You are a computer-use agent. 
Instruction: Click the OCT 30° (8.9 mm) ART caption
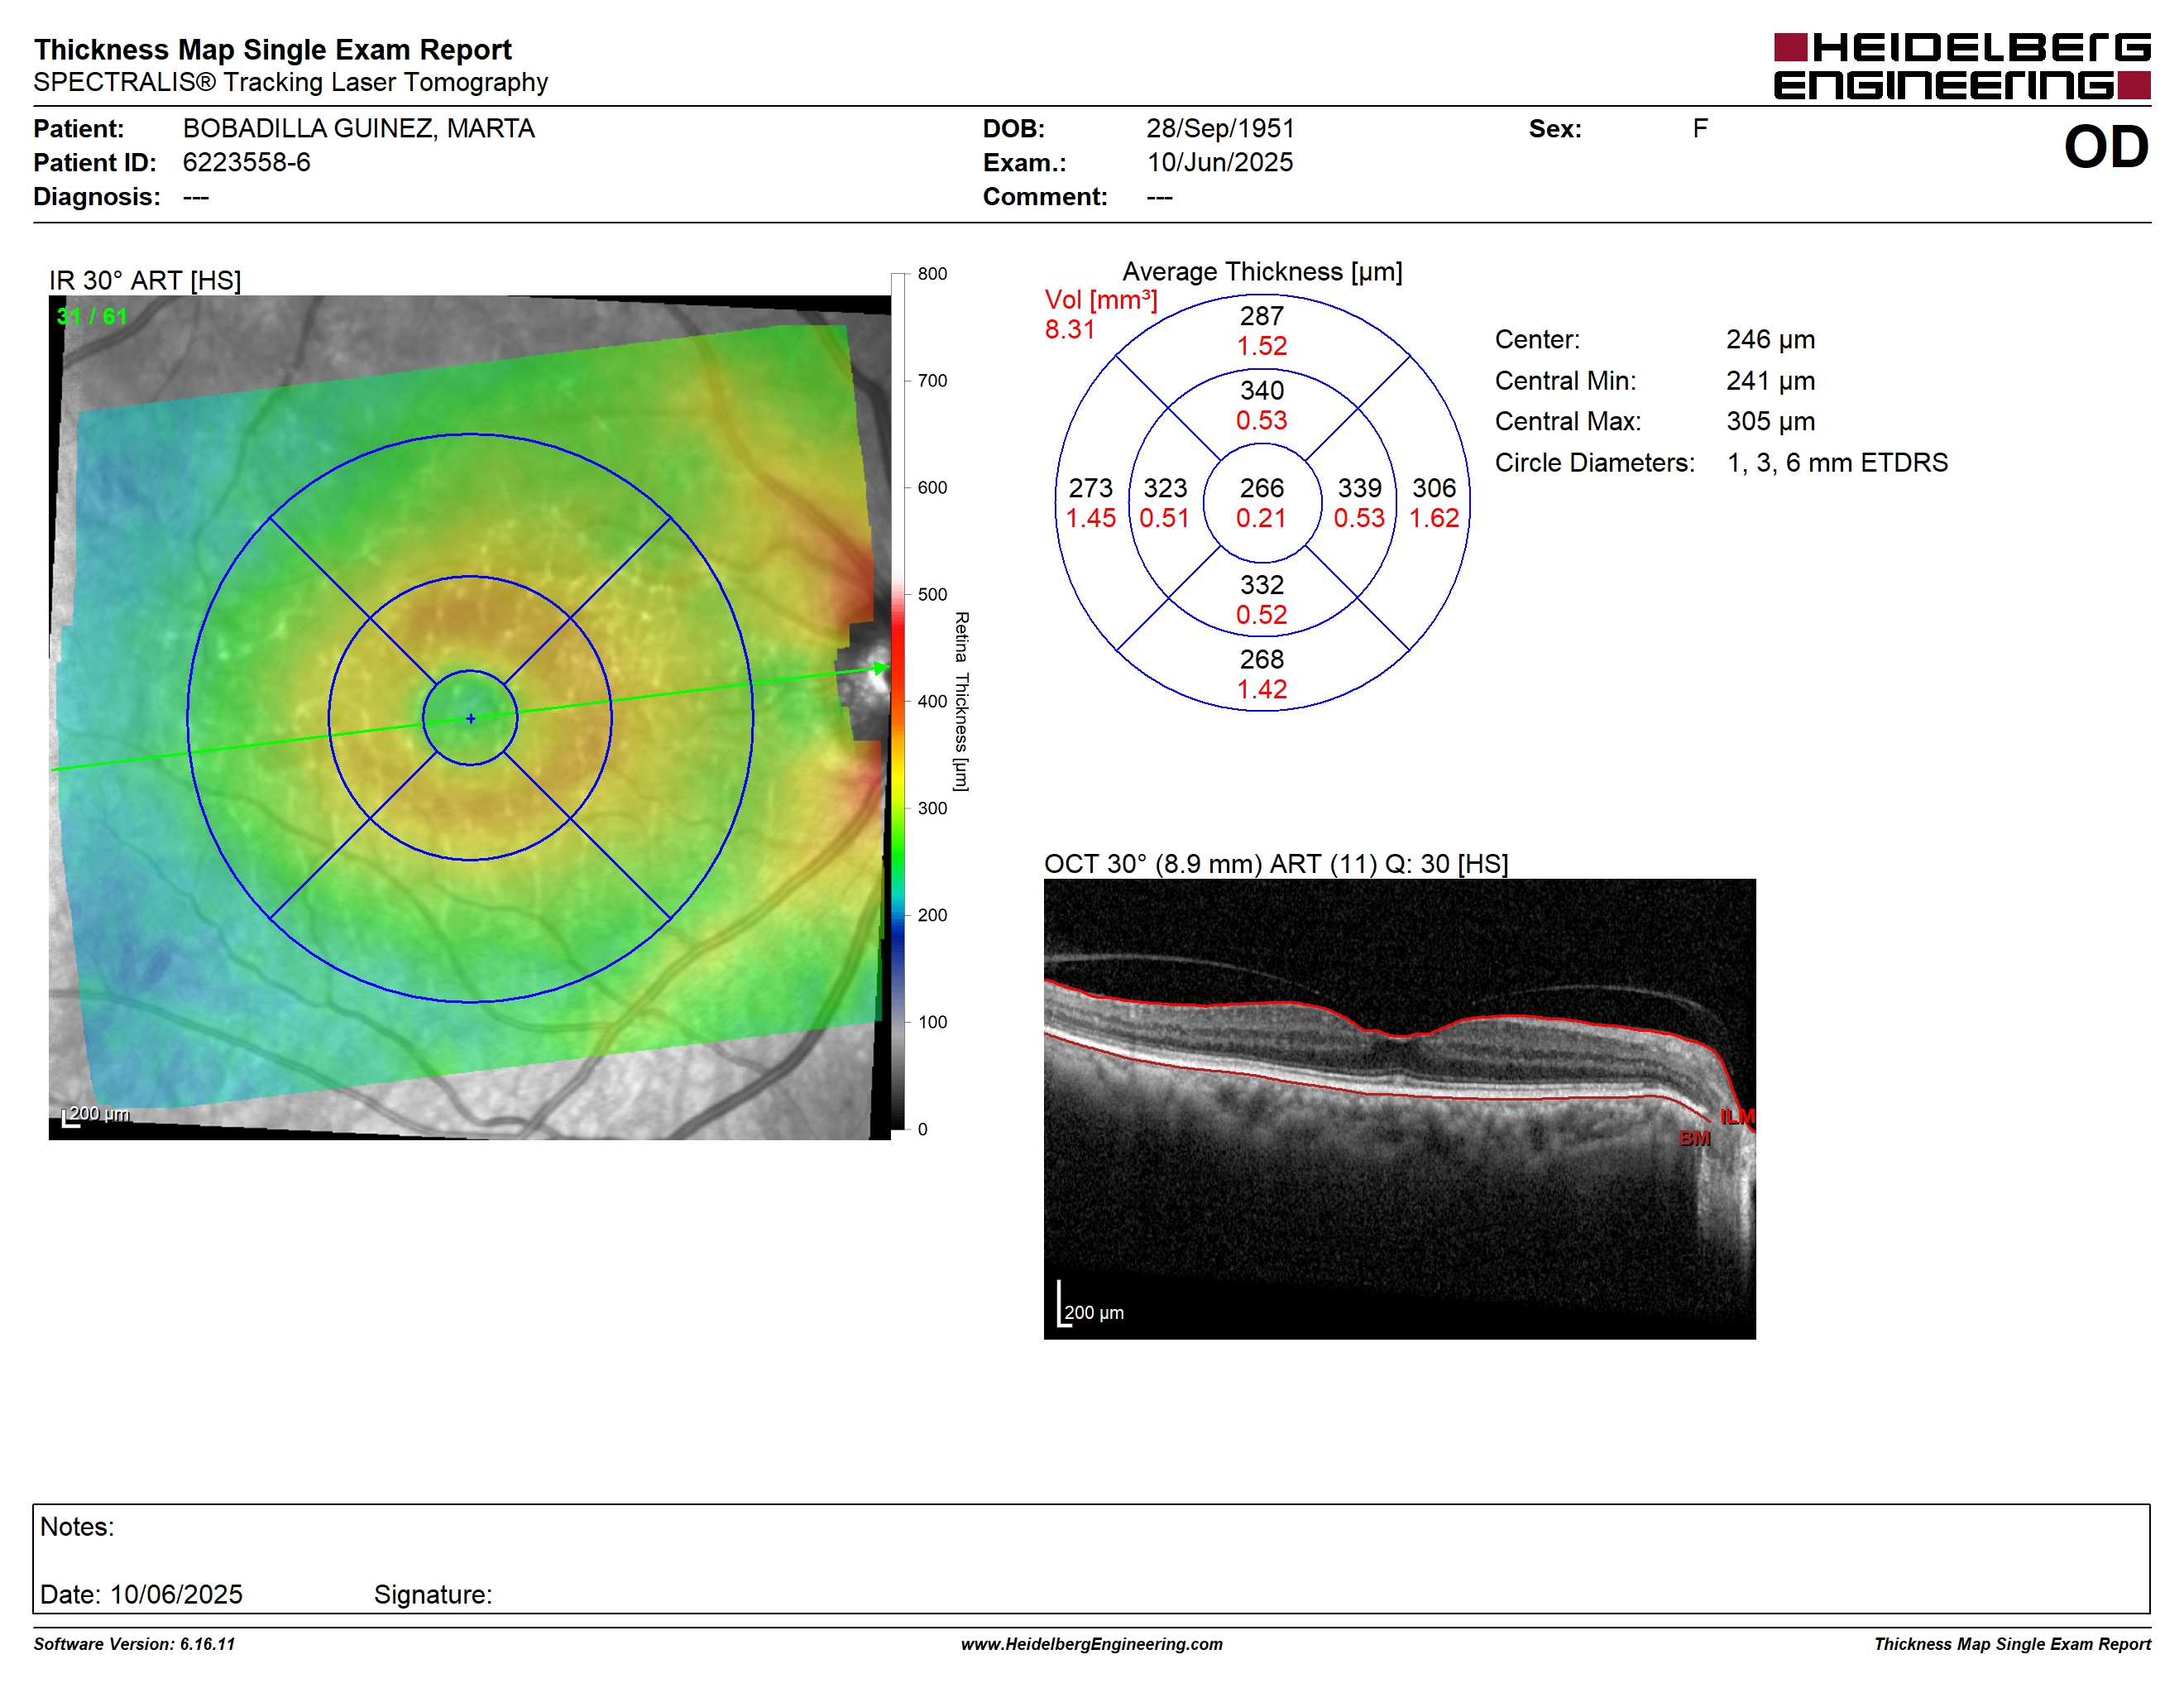(x=1276, y=863)
